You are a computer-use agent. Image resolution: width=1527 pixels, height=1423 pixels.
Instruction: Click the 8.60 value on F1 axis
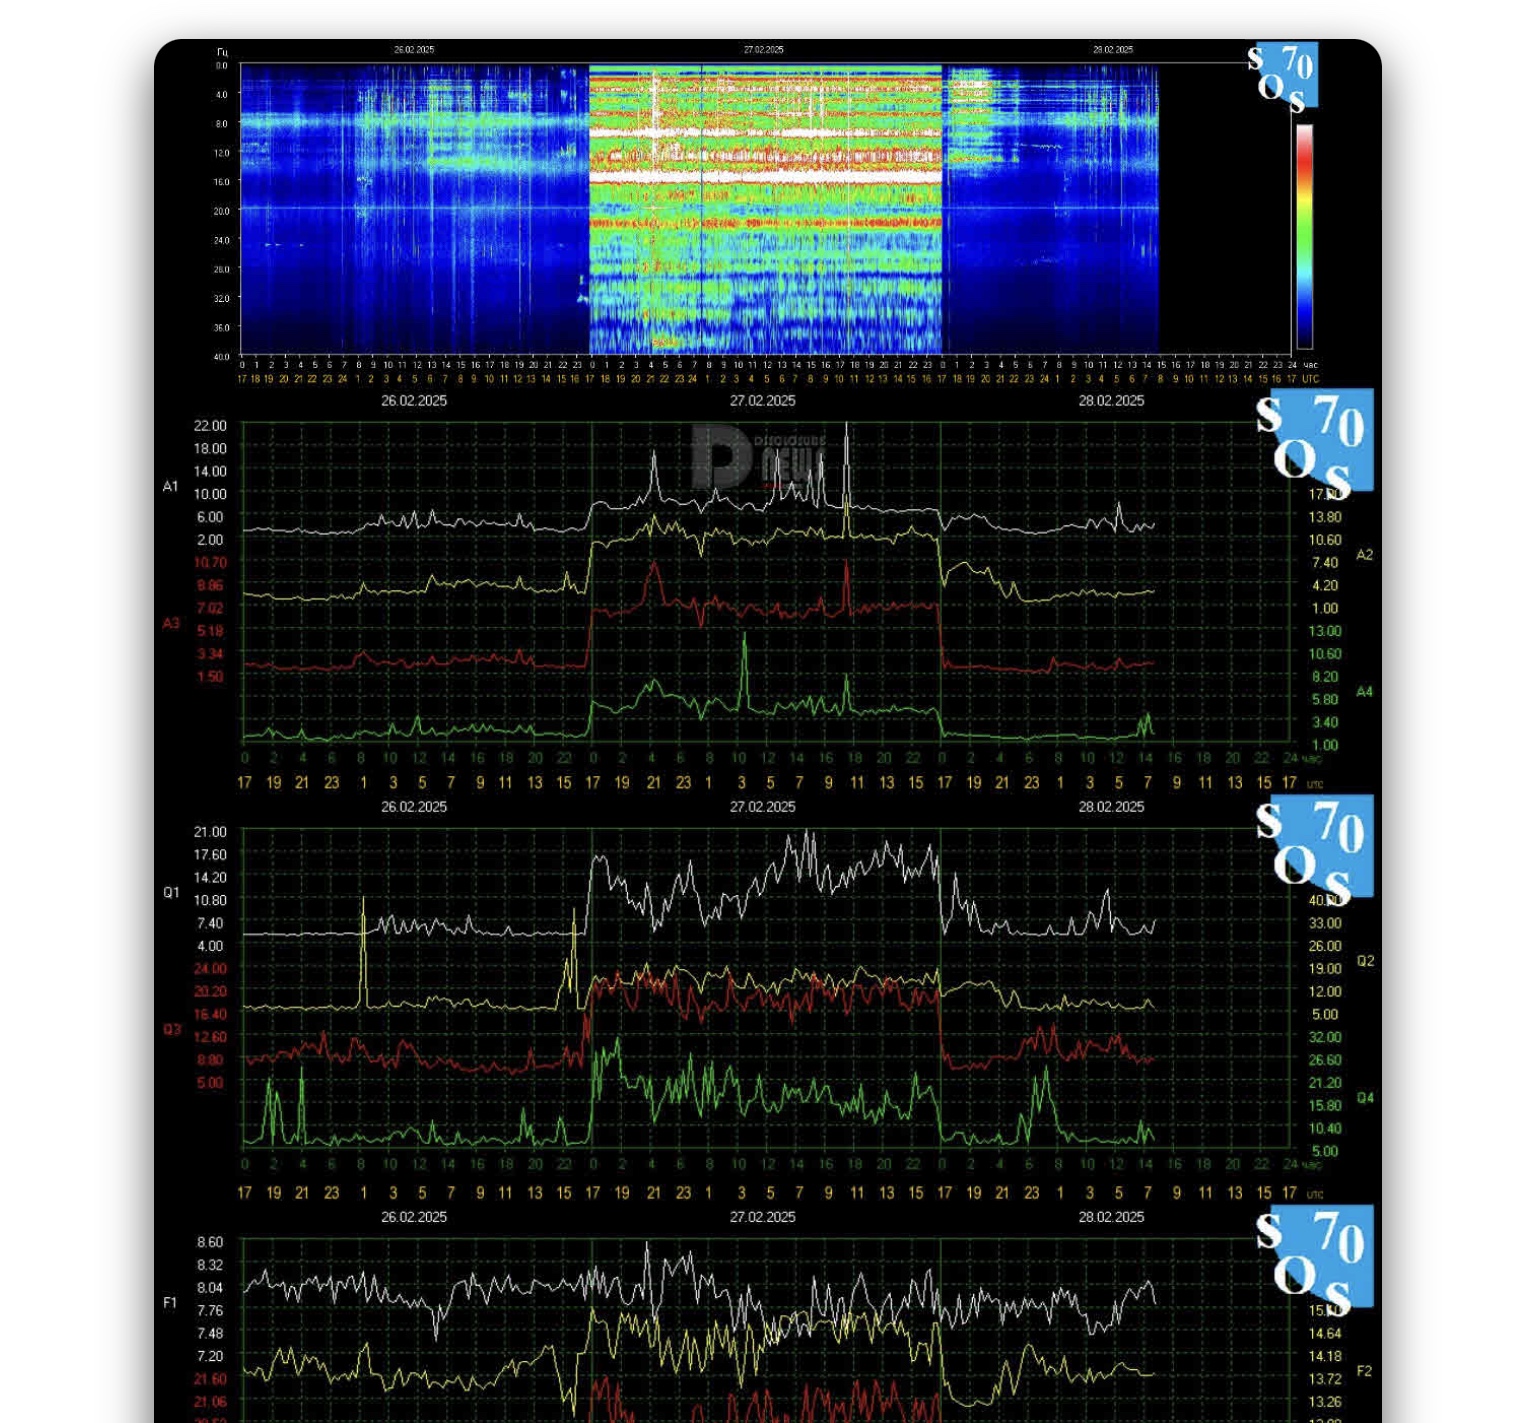click(210, 1242)
